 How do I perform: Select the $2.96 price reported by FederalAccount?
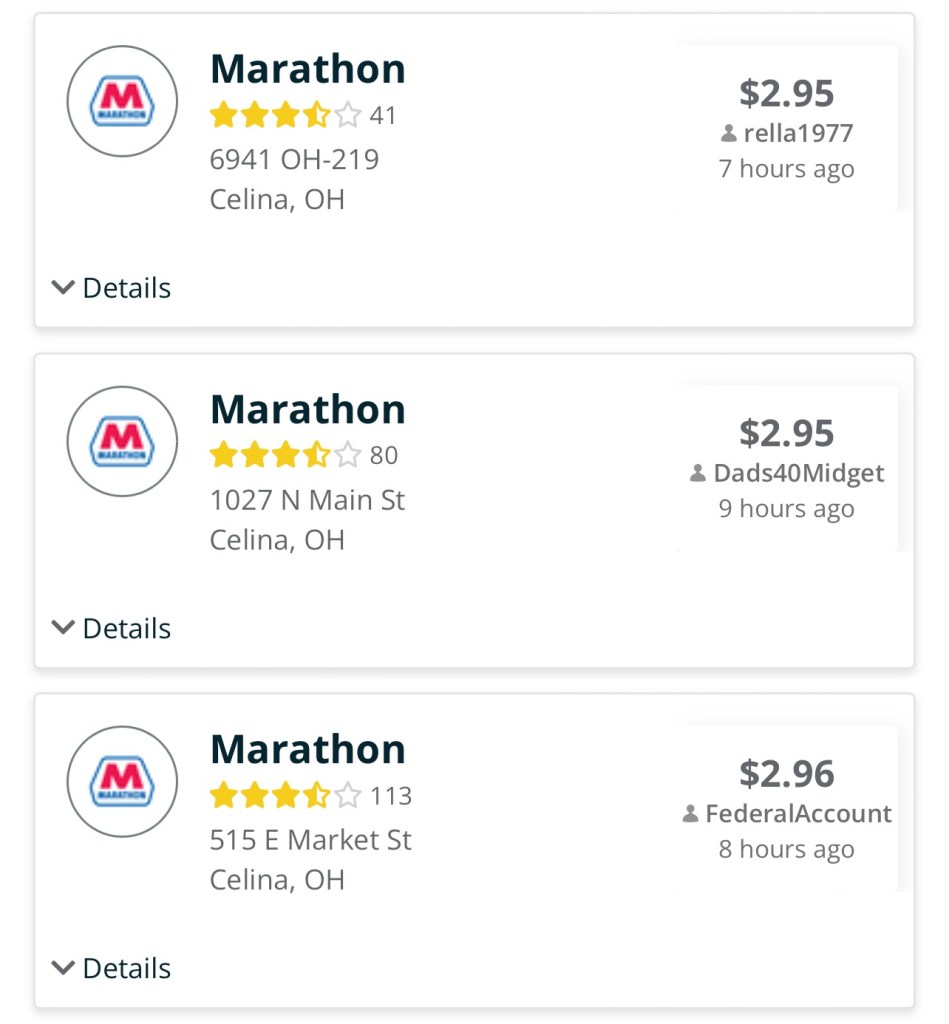(x=786, y=773)
